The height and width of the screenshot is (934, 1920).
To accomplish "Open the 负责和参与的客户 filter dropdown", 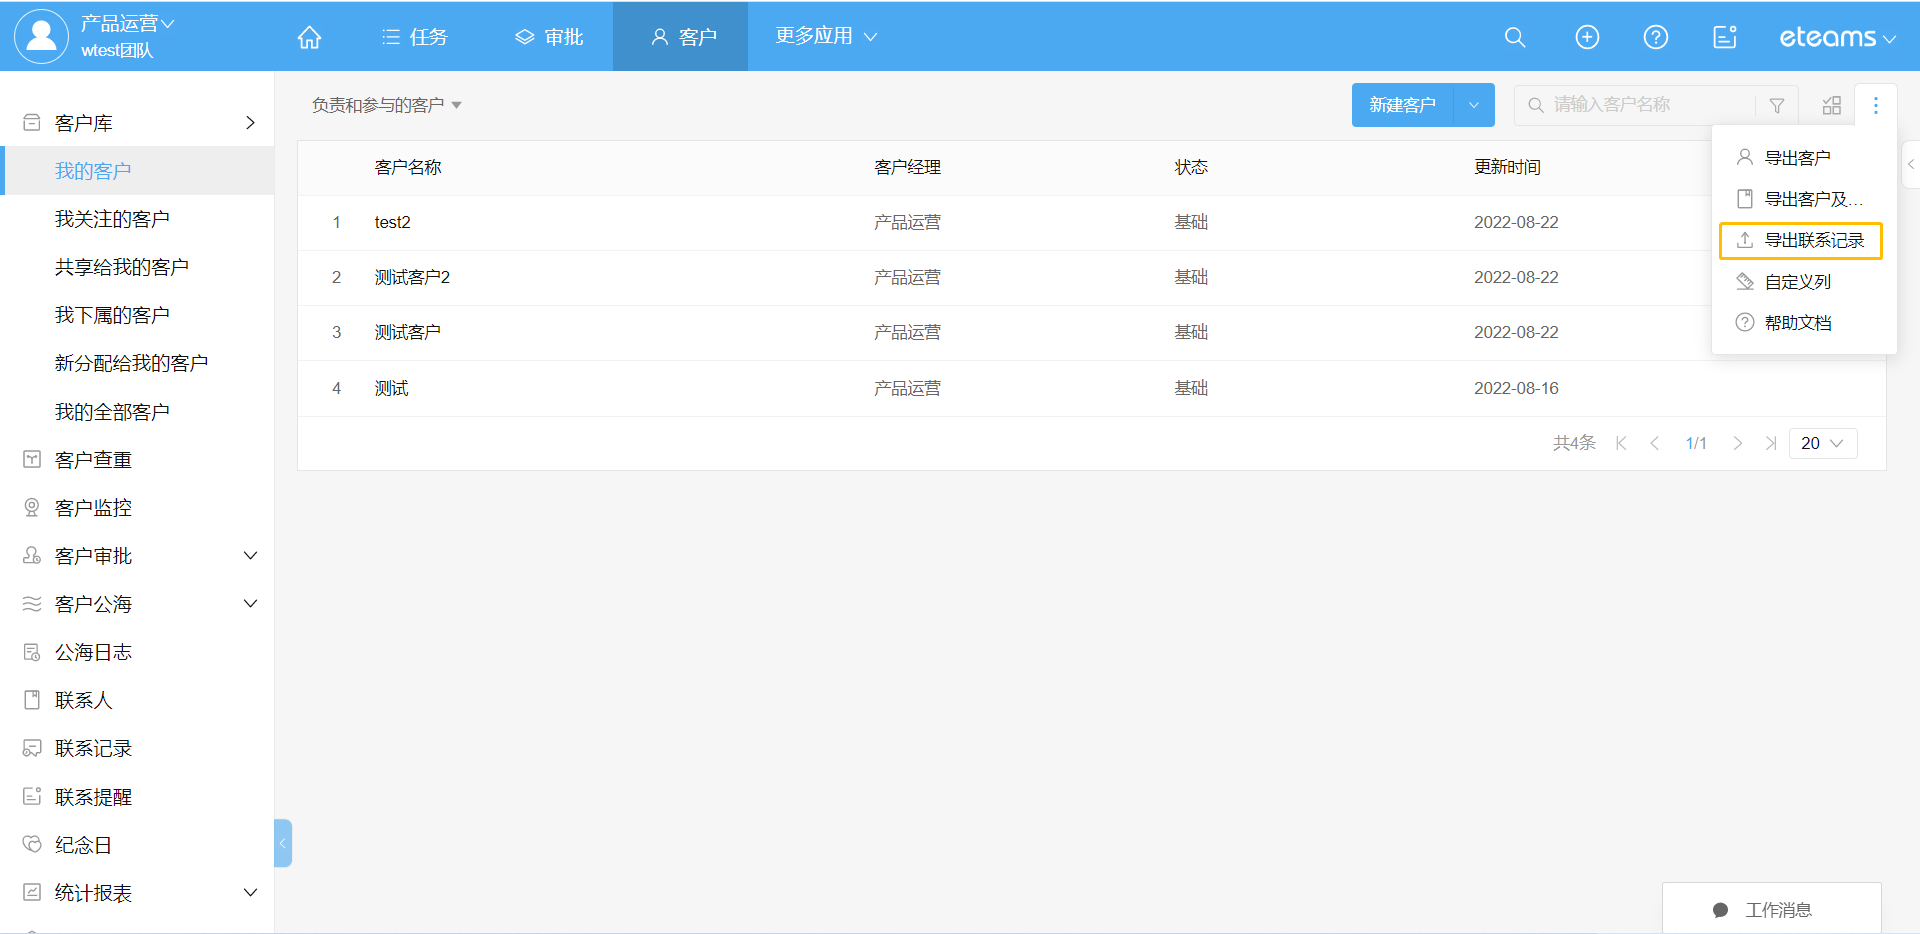I will click(x=386, y=105).
